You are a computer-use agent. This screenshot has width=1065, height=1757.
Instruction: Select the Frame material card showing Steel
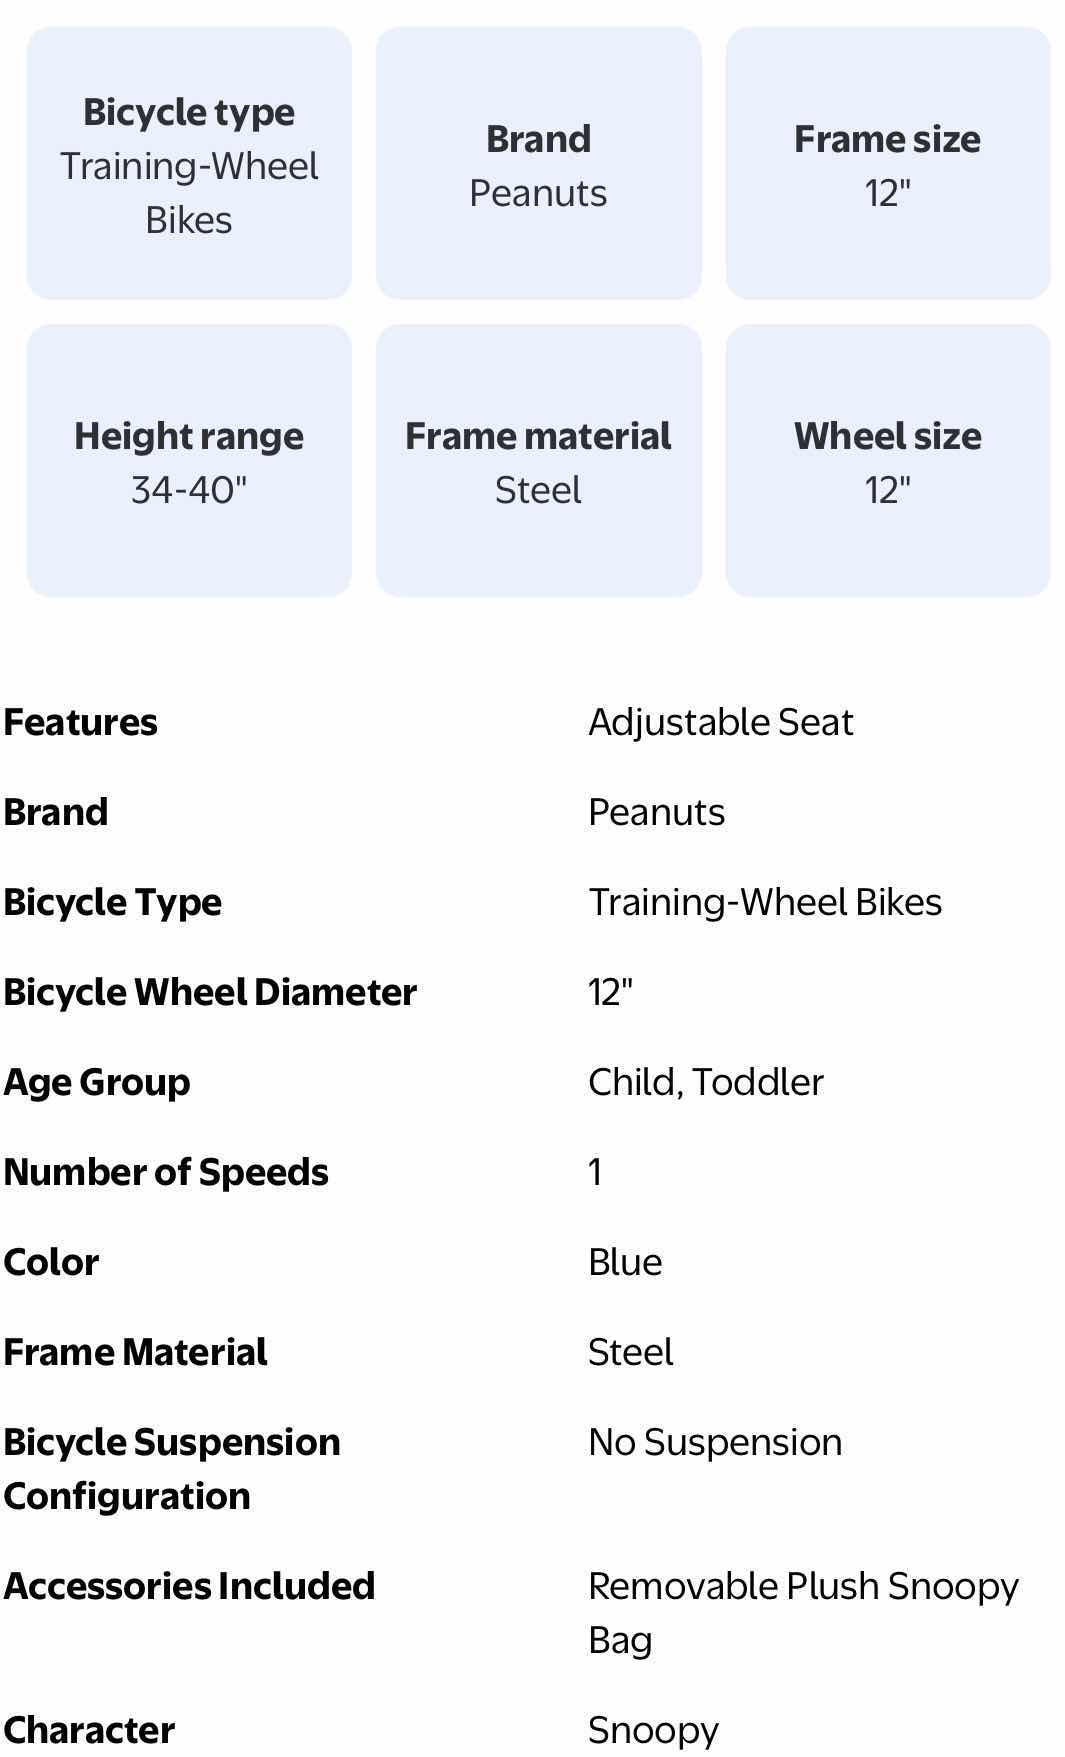pyautogui.click(x=538, y=461)
